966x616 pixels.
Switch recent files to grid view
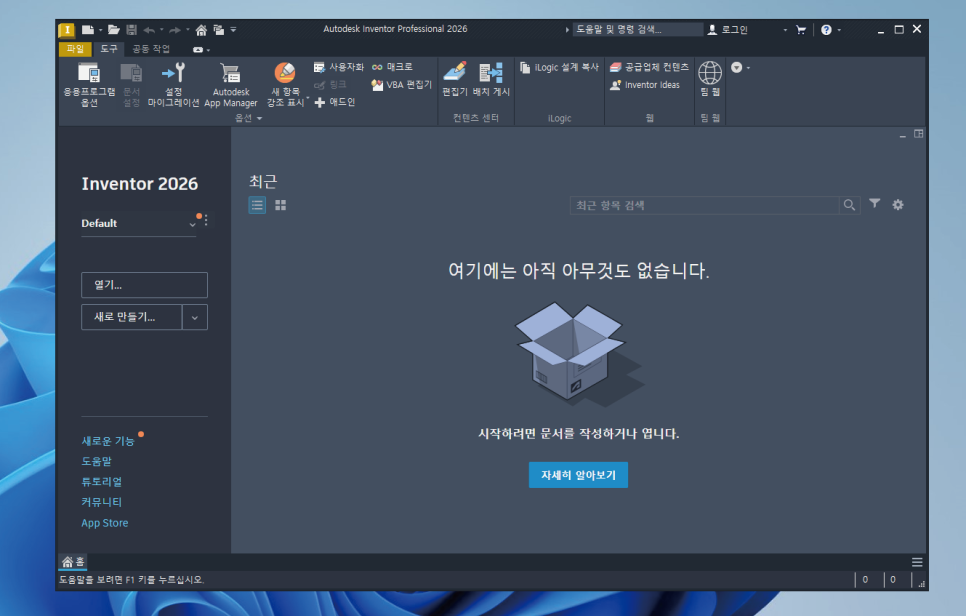point(280,205)
